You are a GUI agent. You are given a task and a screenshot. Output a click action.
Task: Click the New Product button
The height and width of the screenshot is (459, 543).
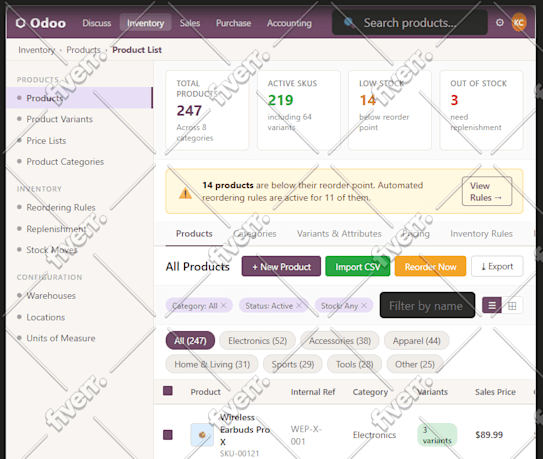[281, 267]
